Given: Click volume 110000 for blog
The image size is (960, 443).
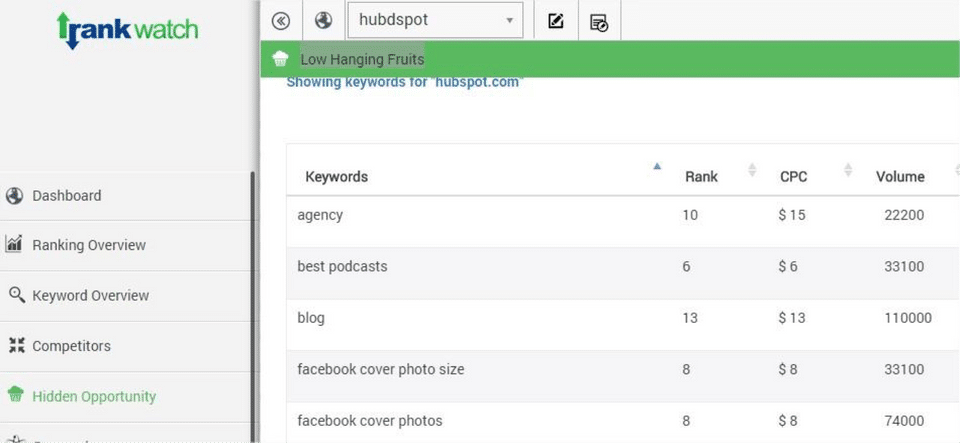Looking at the screenshot, I should (908, 318).
